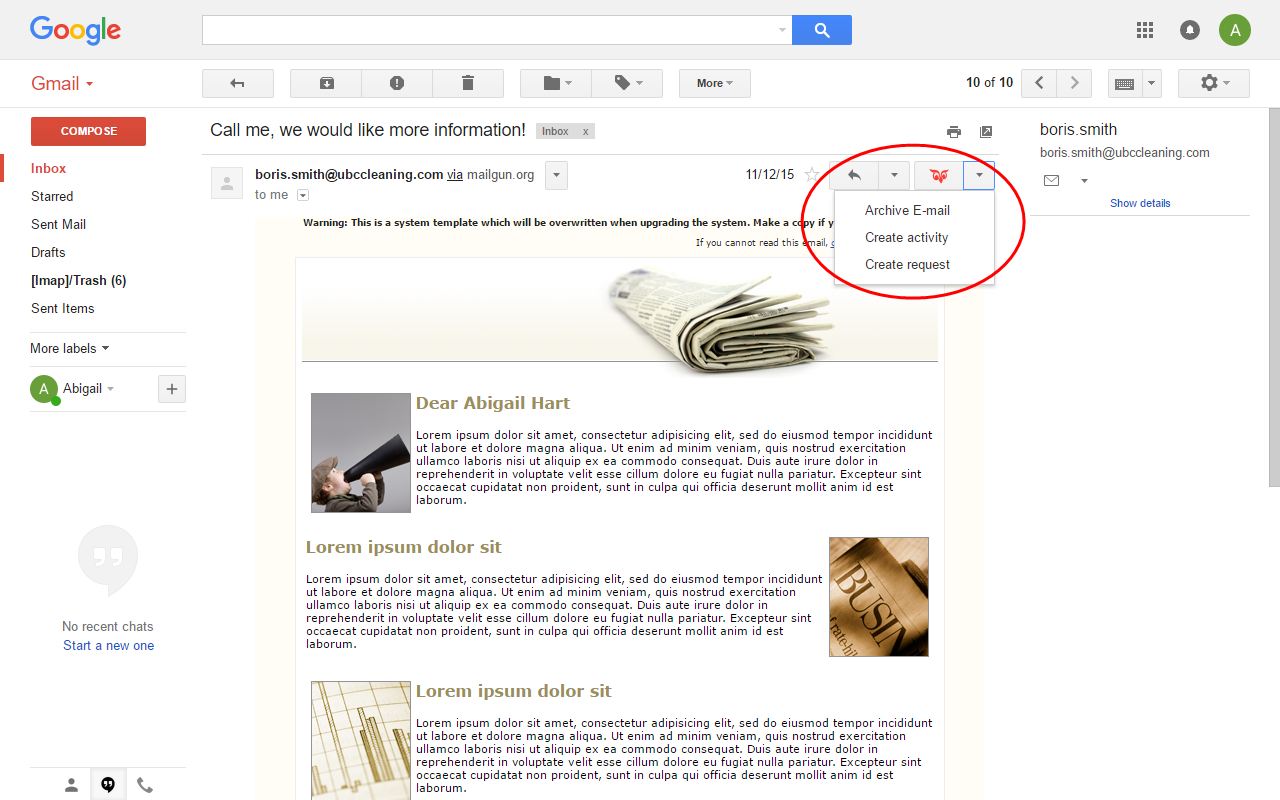Open the Sent Mail folder
The height and width of the screenshot is (800, 1280).
[x=58, y=224]
